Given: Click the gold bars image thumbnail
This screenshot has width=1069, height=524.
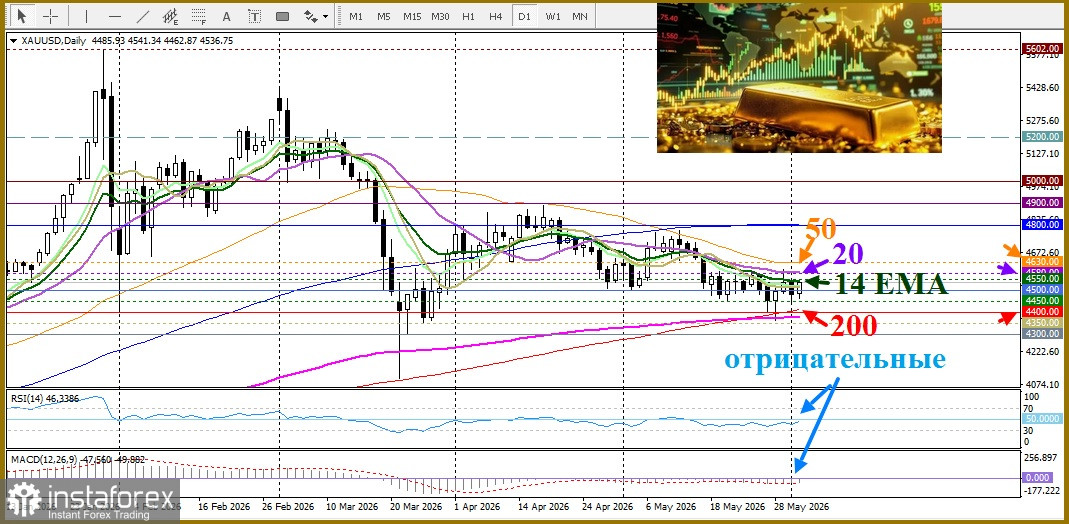Looking at the screenshot, I should pyautogui.click(x=799, y=77).
